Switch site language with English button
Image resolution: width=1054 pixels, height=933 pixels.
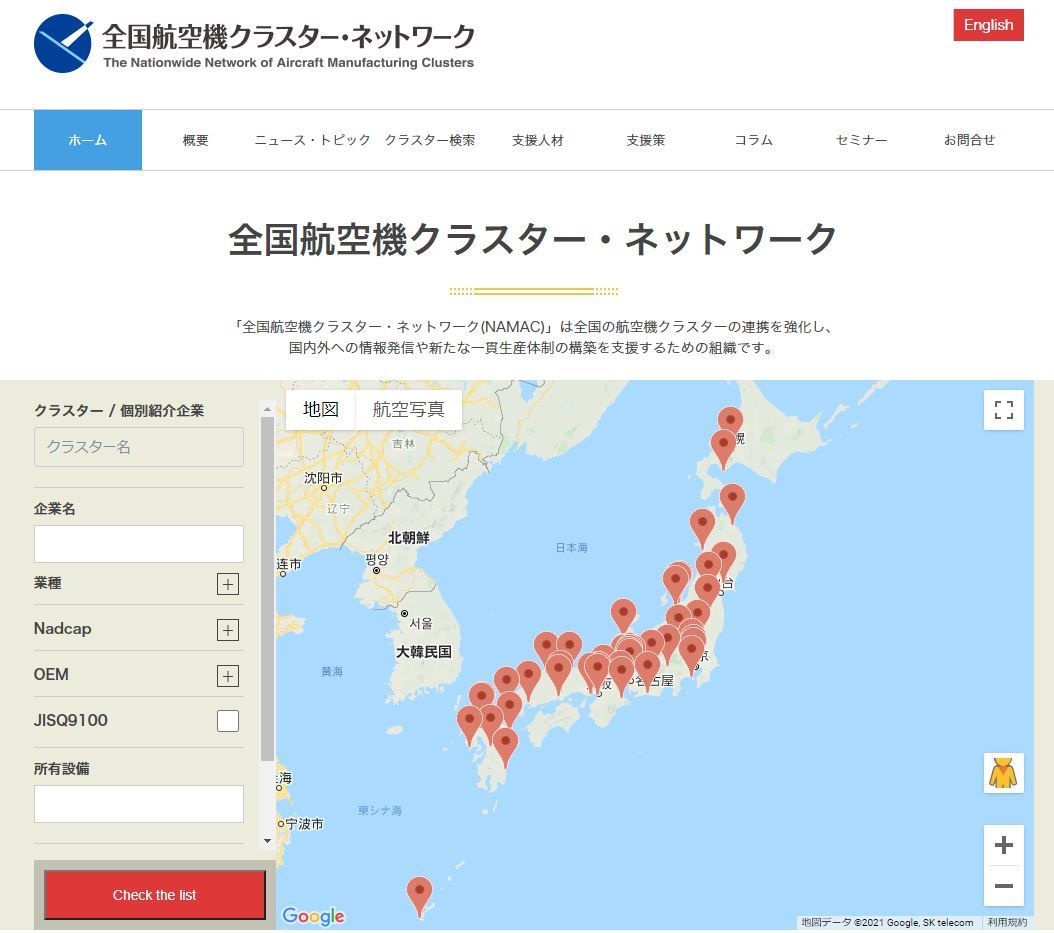click(988, 25)
